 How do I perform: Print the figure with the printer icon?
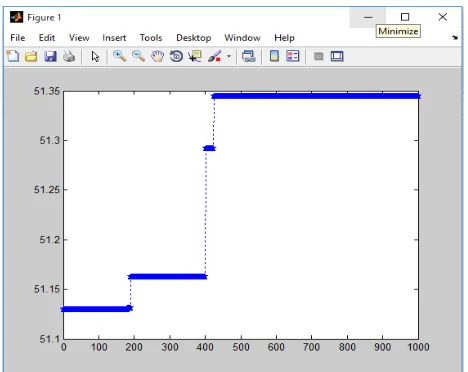(69, 56)
